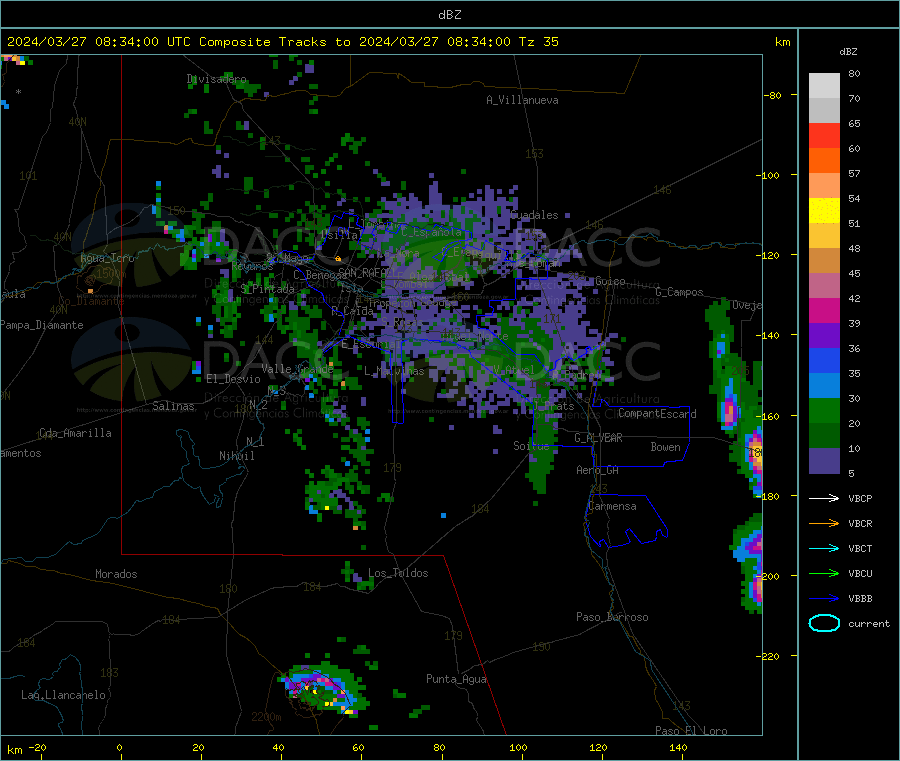The height and width of the screenshot is (761, 900).
Task: Click the purple 5 dBZ color band
Action: [x=824, y=461]
